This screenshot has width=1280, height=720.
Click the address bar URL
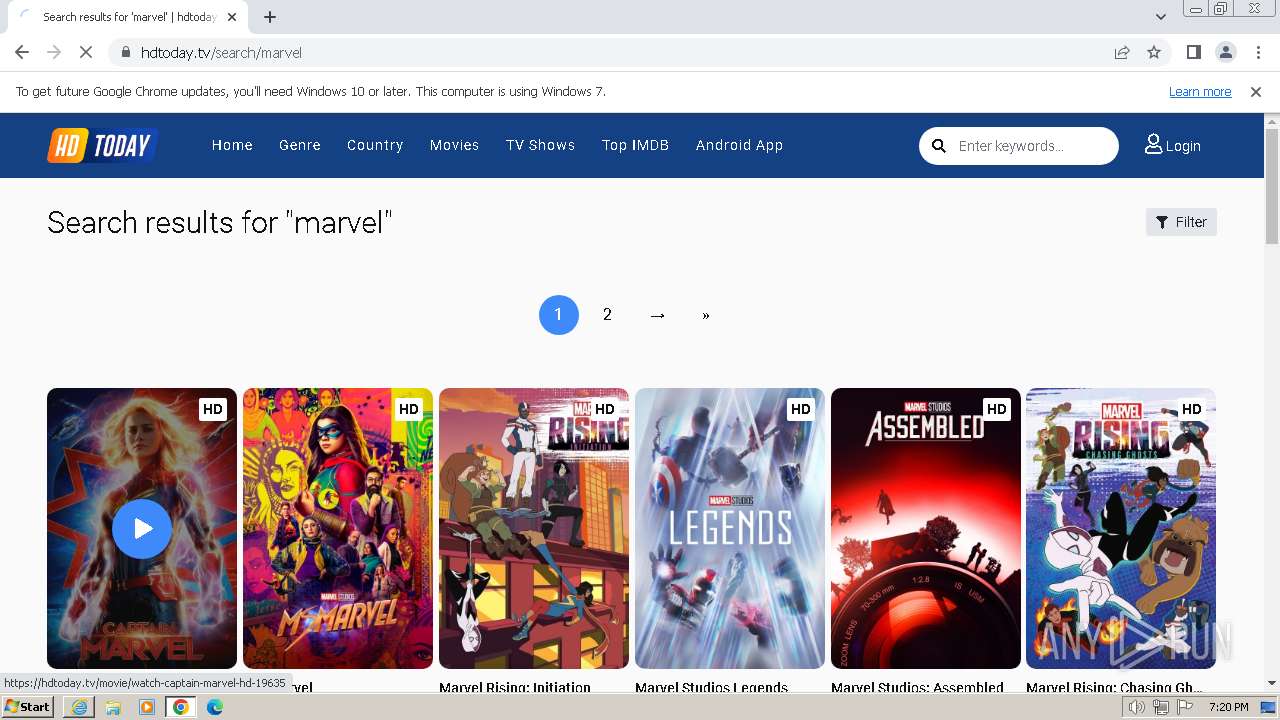point(221,52)
